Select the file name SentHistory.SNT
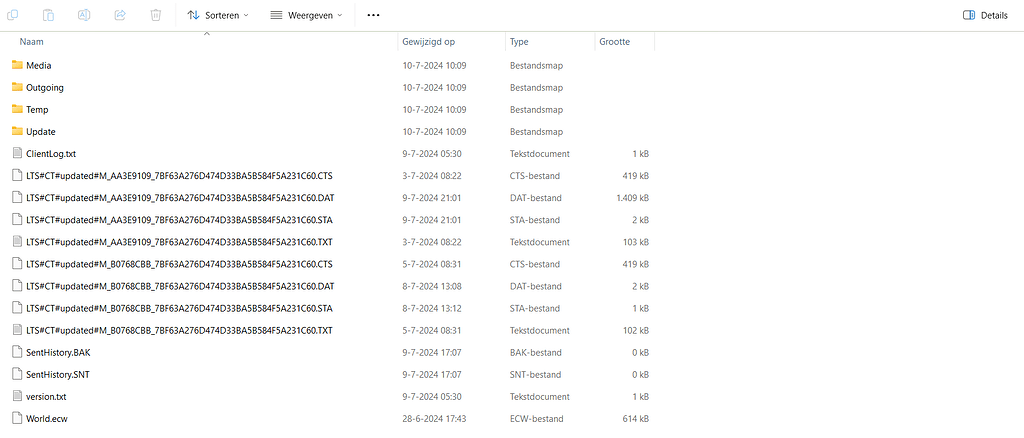The width and height of the screenshot is (1024, 438). click(x=57, y=375)
